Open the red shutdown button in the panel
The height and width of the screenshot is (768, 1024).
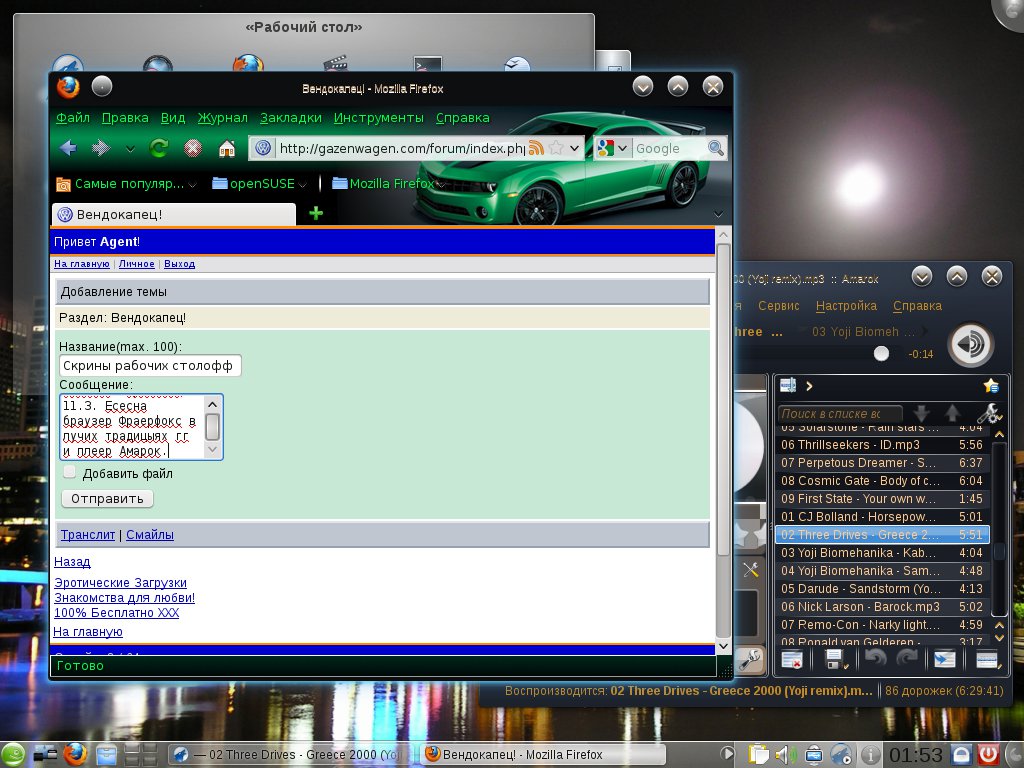(988, 755)
